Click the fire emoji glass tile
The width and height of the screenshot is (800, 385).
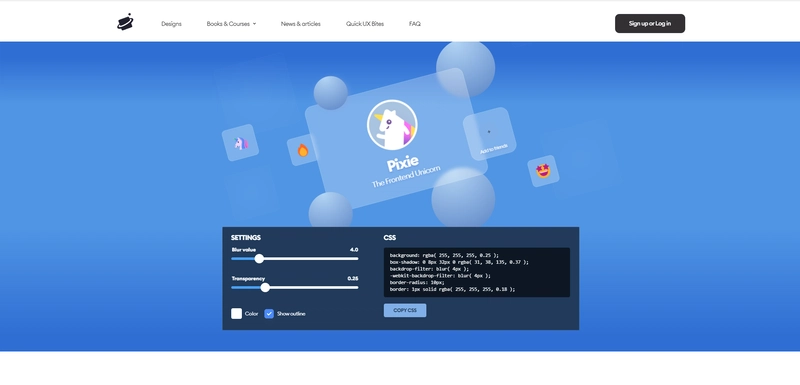(303, 150)
